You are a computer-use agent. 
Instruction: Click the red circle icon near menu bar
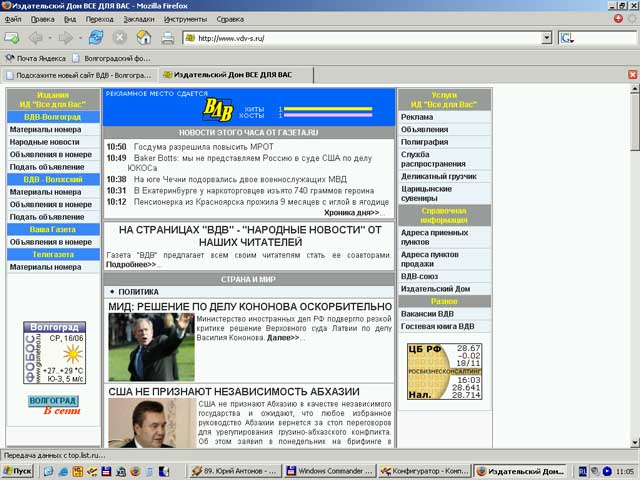click(618, 18)
